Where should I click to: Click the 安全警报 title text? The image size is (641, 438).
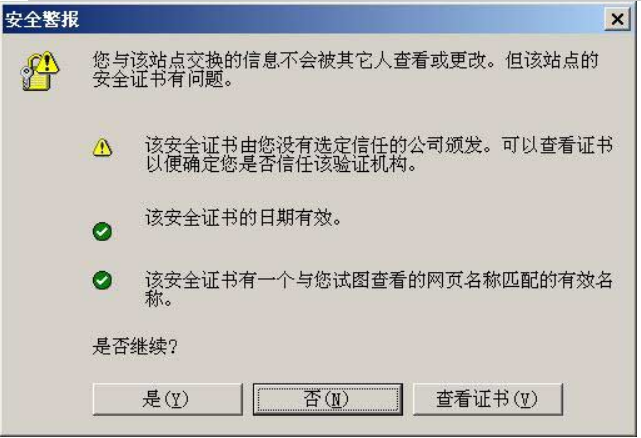pyautogui.click(x=42, y=19)
